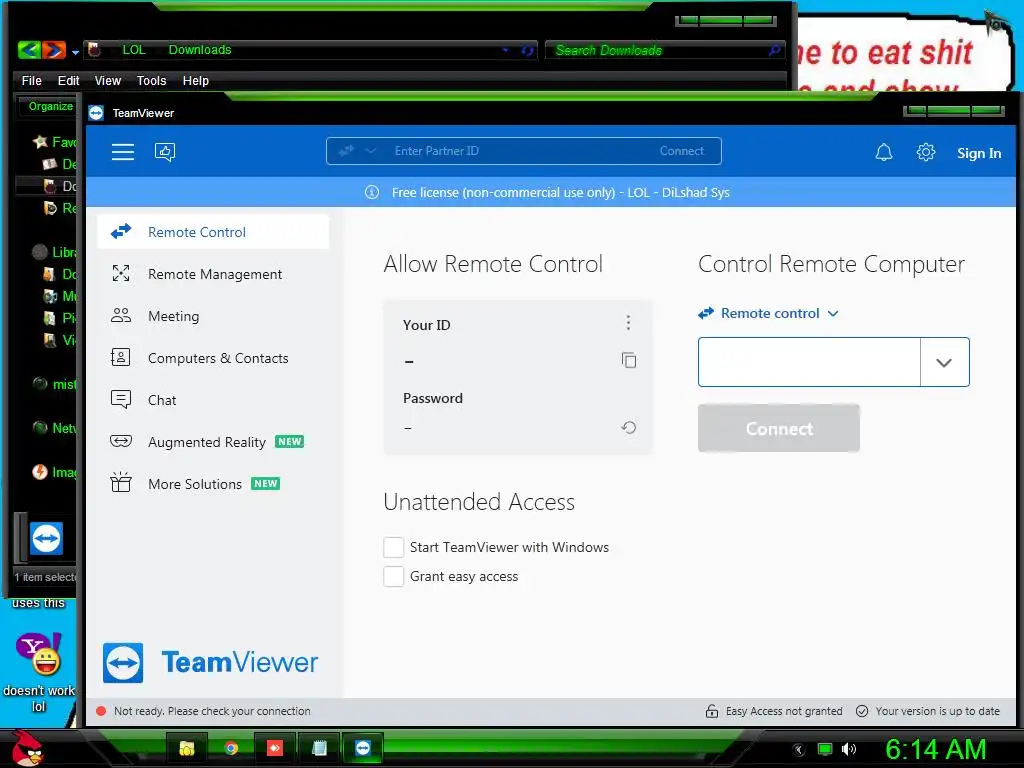Screen dimensions: 1024x768
Task: Click the Connect link in the top bar
Action: (x=681, y=151)
